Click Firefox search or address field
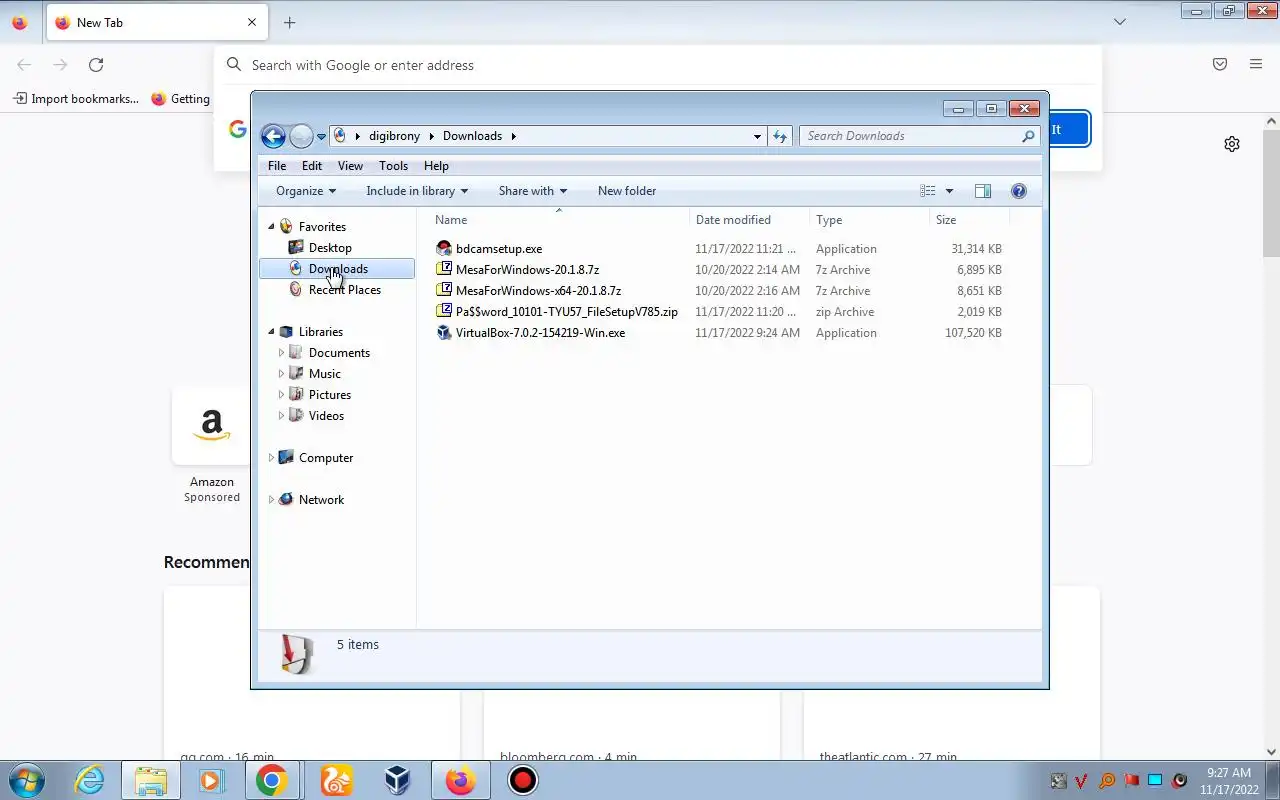Image resolution: width=1280 pixels, height=800 pixels. coord(658,65)
